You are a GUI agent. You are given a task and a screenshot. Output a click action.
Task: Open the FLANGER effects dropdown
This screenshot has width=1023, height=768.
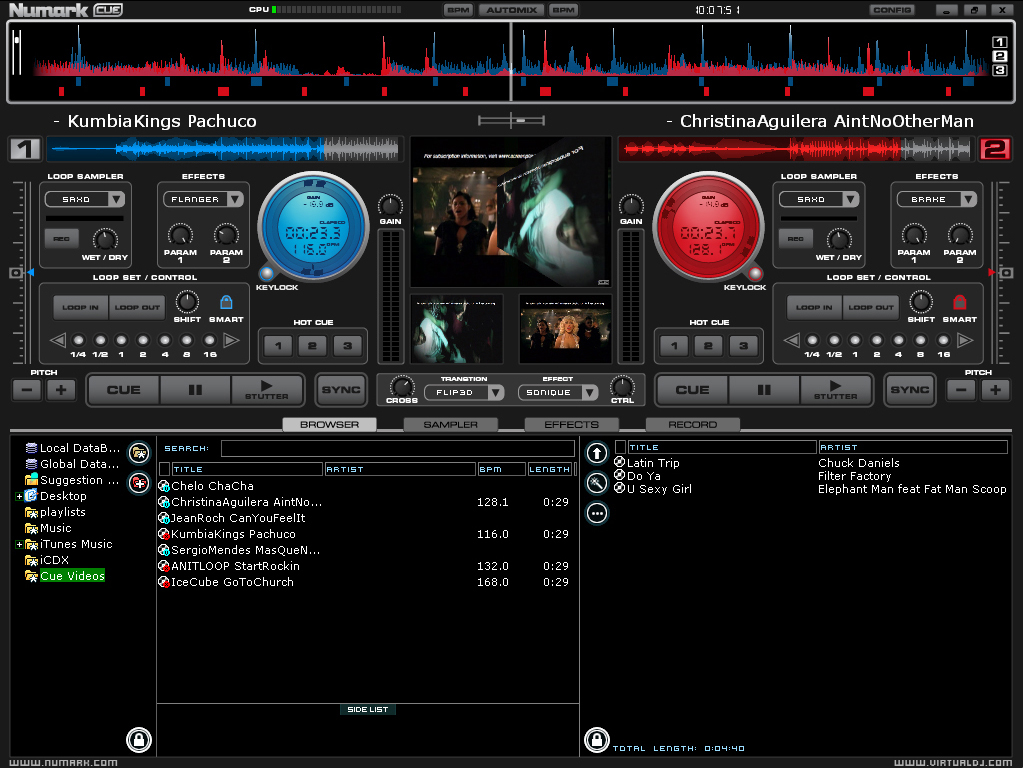coord(202,198)
